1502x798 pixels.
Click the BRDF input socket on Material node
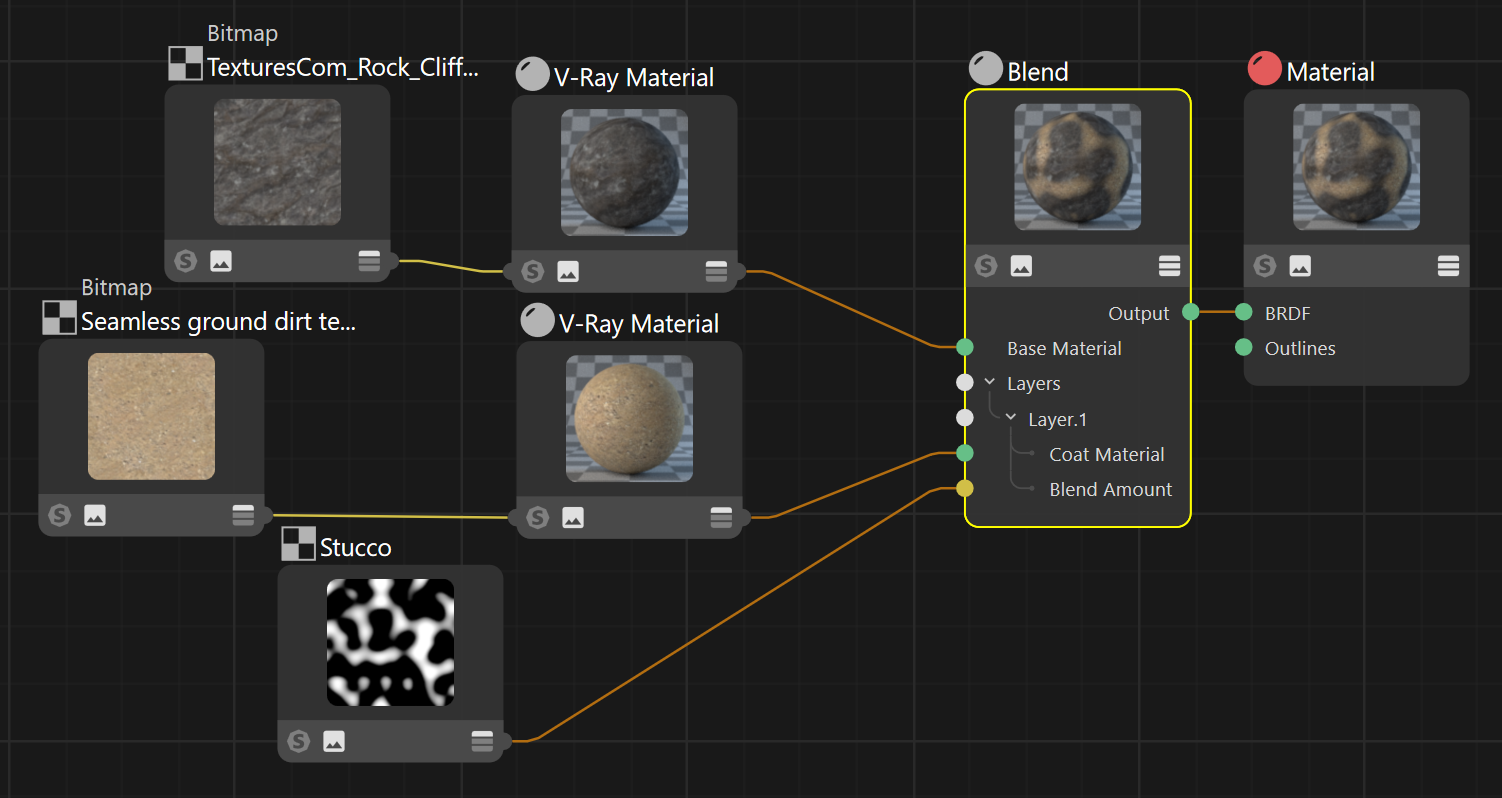[1243, 312]
